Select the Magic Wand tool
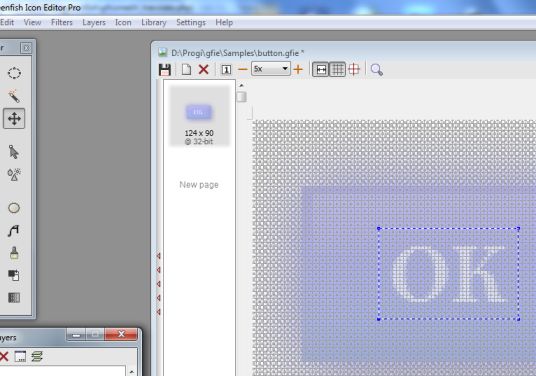The image size is (536, 376). [x=14, y=96]
